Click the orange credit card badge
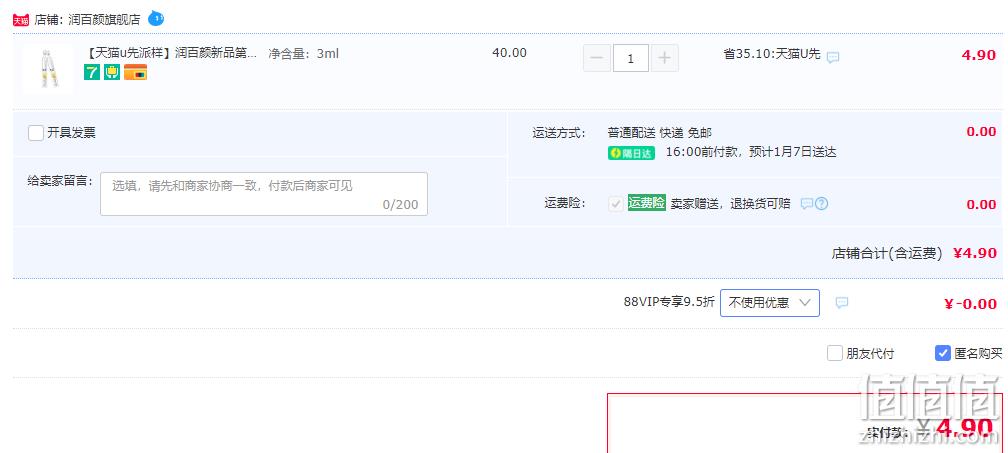1008x453 pixels. pos(136,73)
